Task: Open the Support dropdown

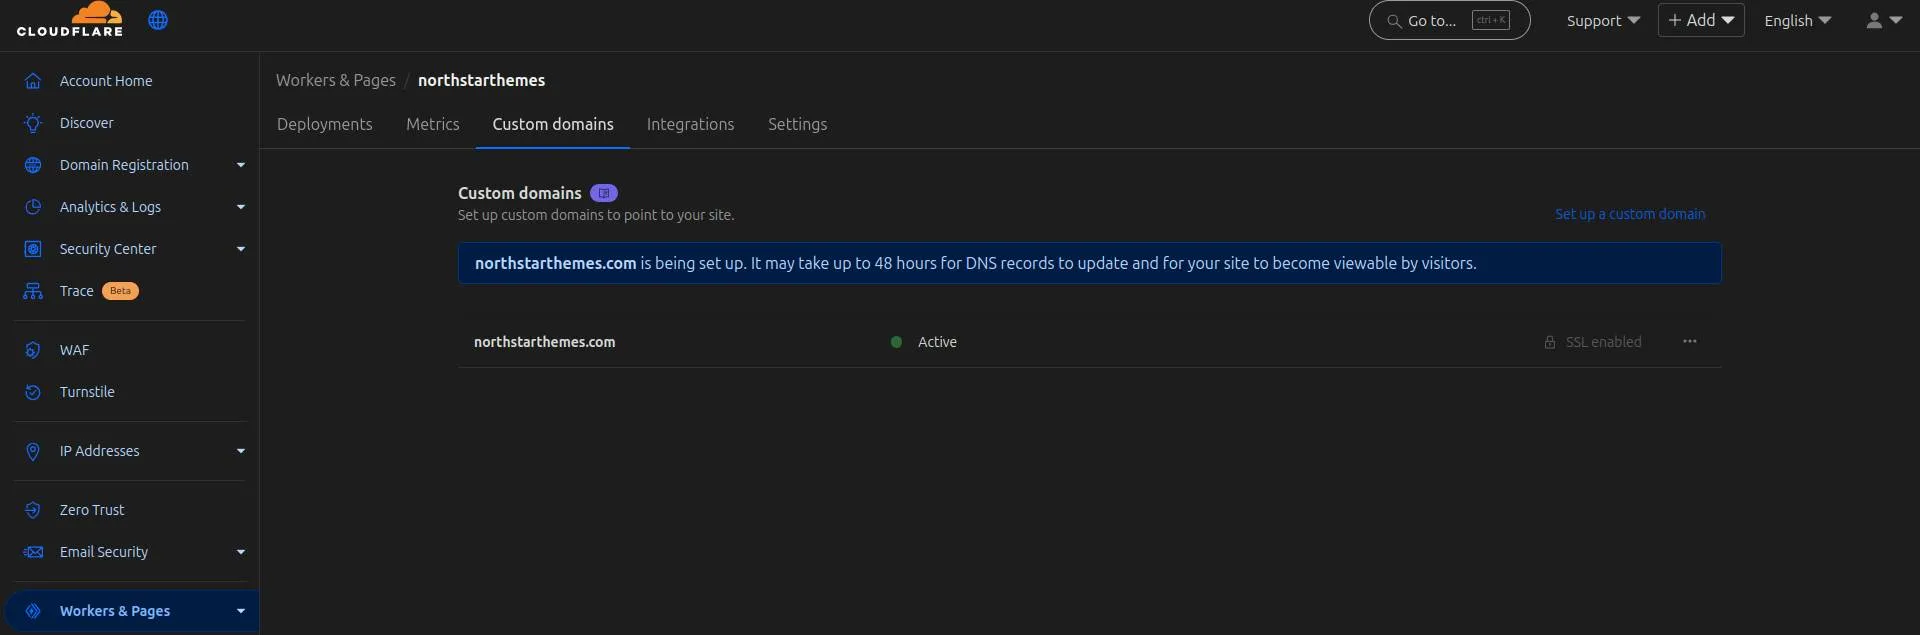Action: [1603, 20]
